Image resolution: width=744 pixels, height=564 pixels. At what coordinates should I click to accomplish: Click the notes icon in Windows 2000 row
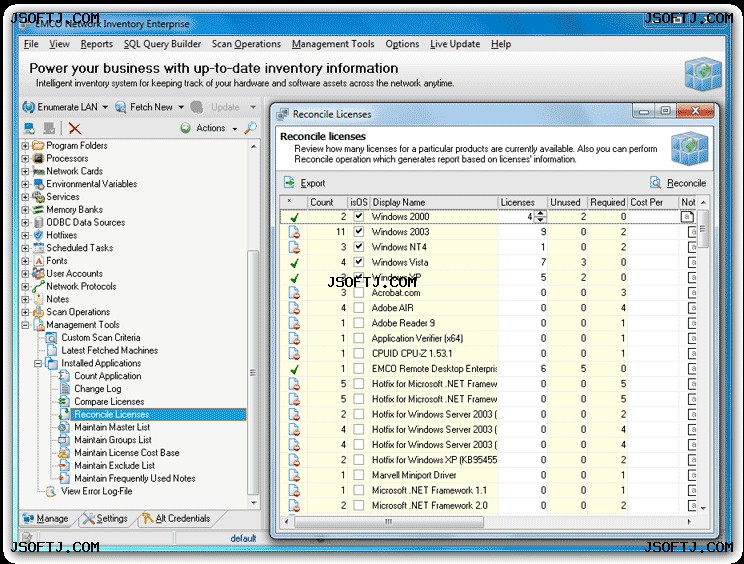[x=687, y=217]
